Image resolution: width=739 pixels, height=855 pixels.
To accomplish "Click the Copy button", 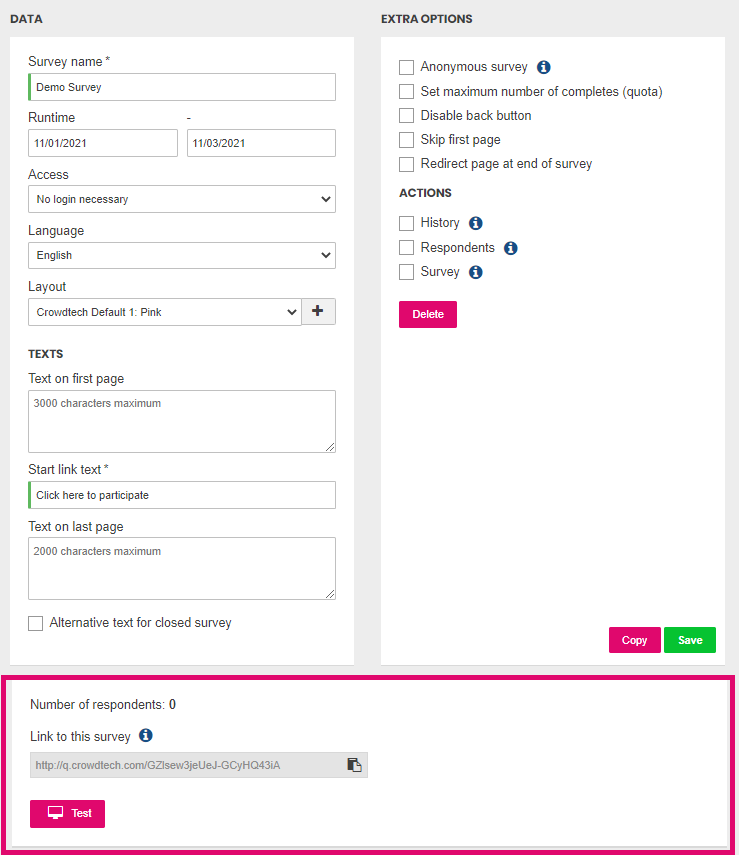I will [634, 640].
